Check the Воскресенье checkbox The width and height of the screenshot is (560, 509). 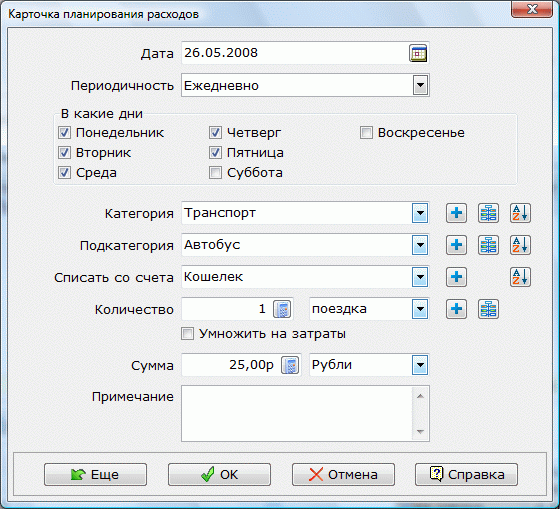coord(366,133)
